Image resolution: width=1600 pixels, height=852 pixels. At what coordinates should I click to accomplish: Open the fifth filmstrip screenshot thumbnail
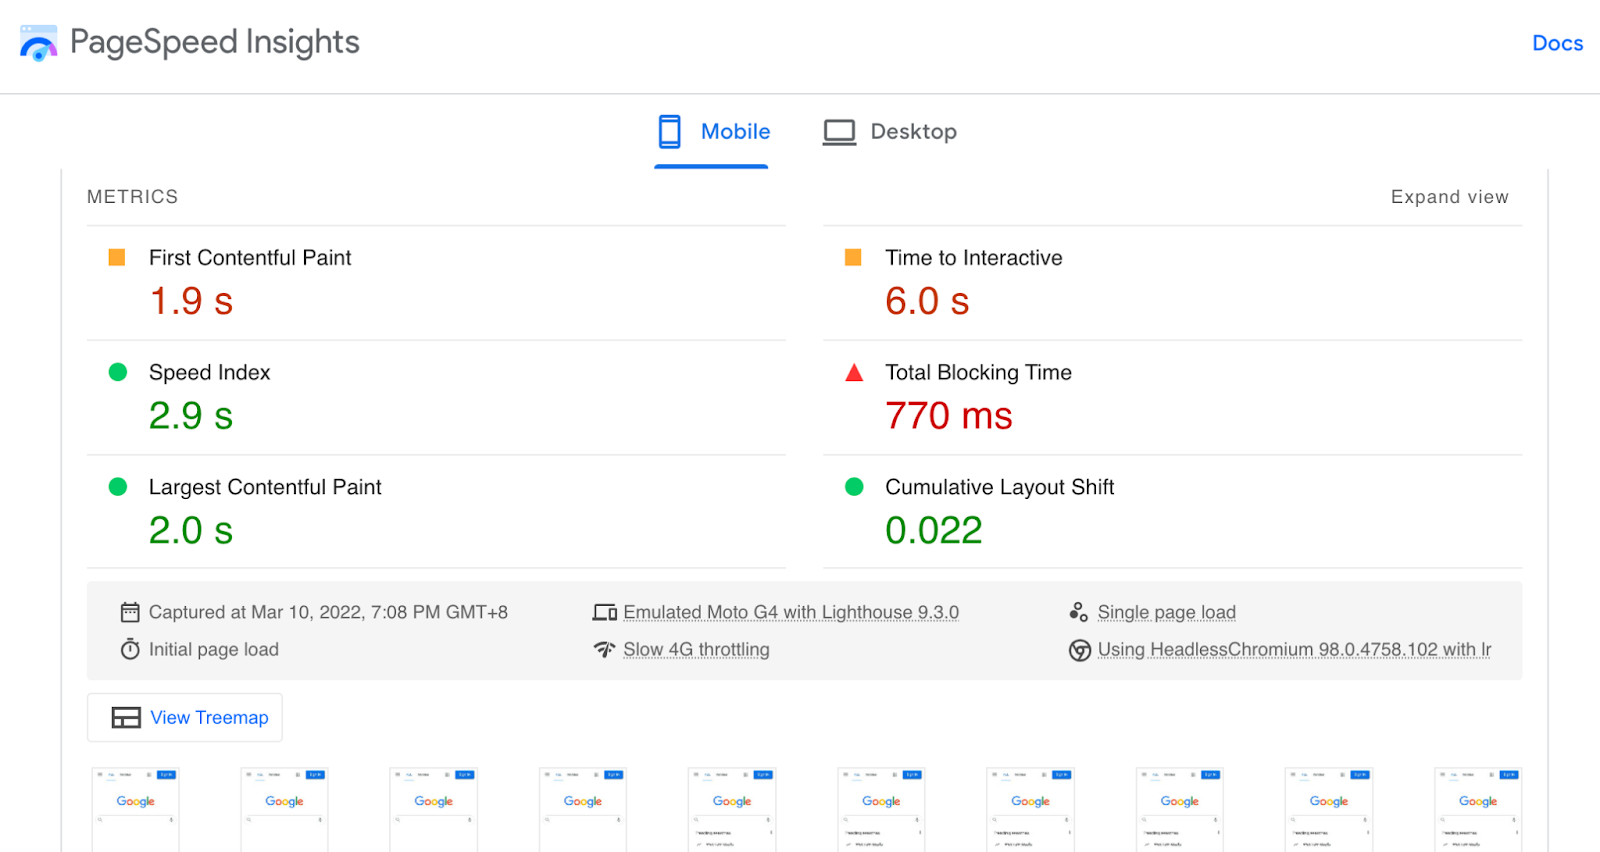coord(732,810)
